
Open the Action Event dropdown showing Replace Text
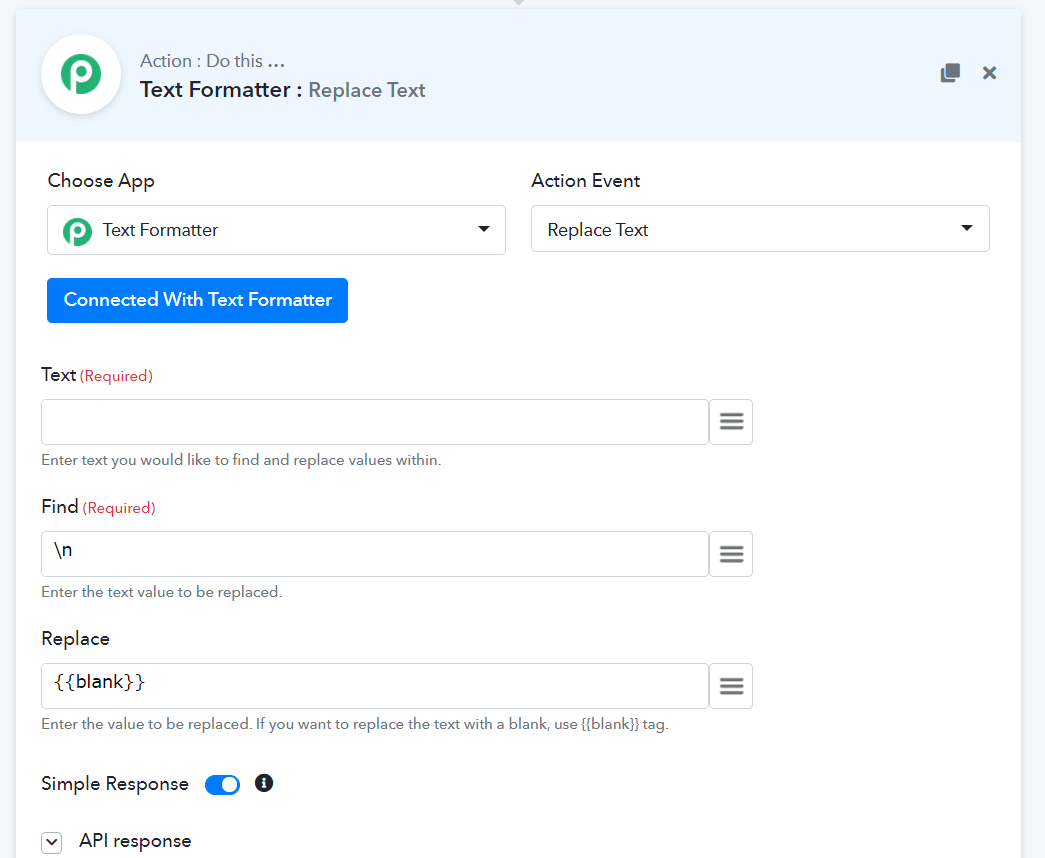760,229
